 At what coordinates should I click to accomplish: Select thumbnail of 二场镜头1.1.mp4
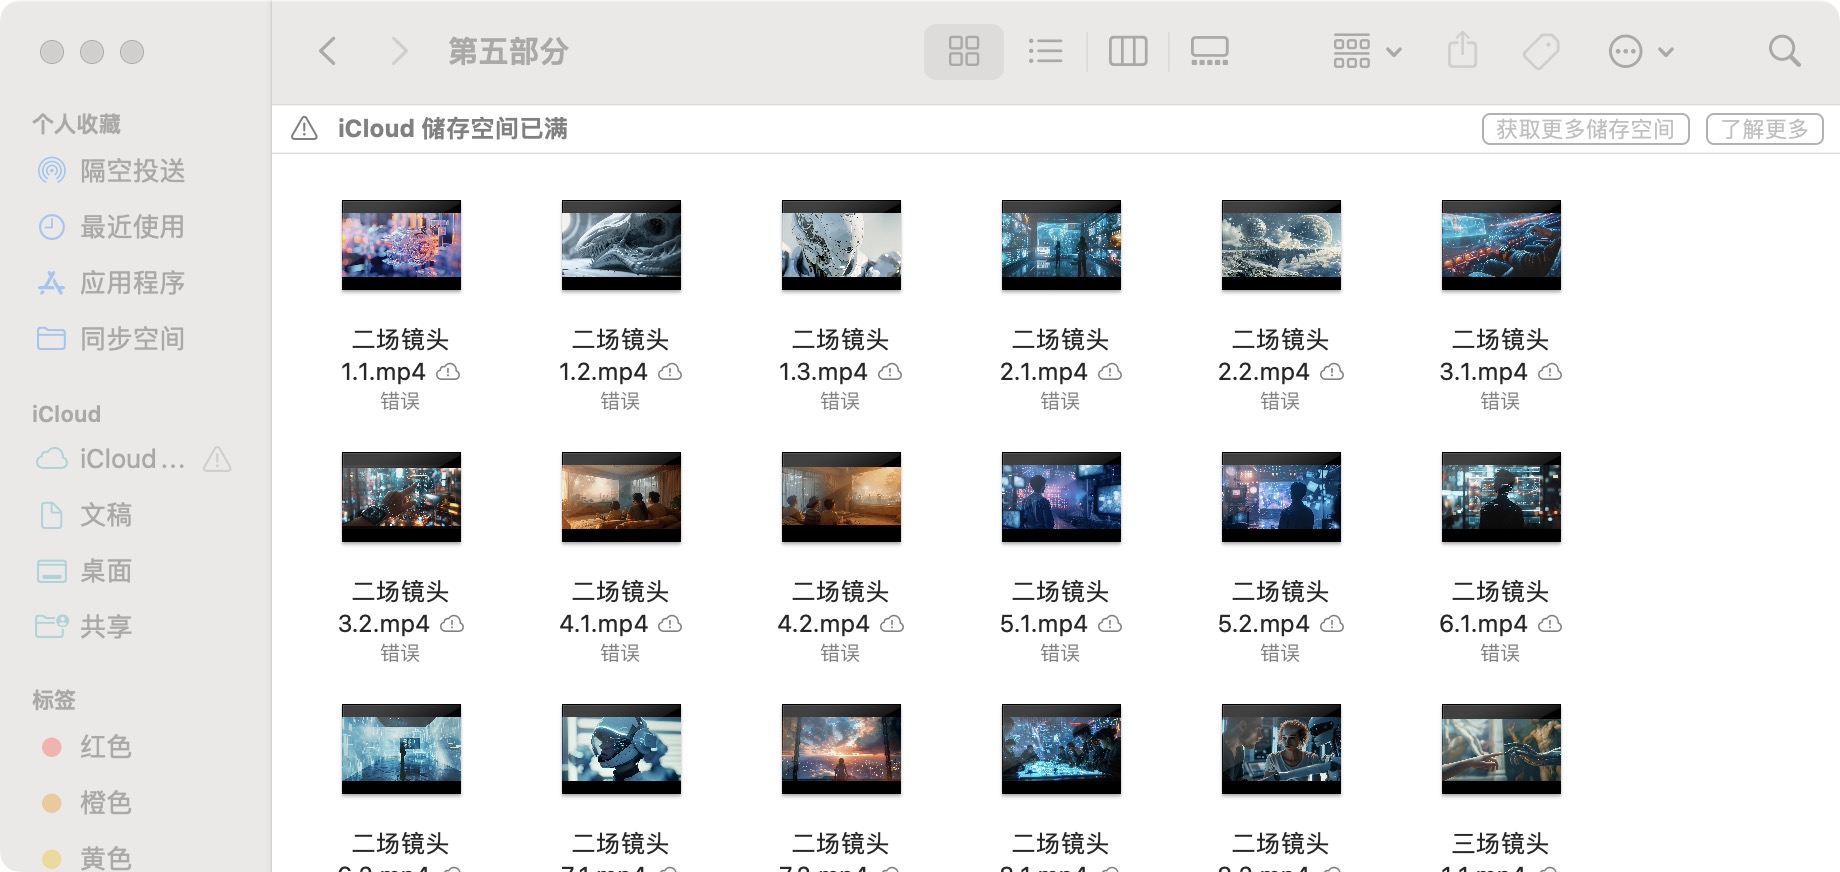point(401,245)
